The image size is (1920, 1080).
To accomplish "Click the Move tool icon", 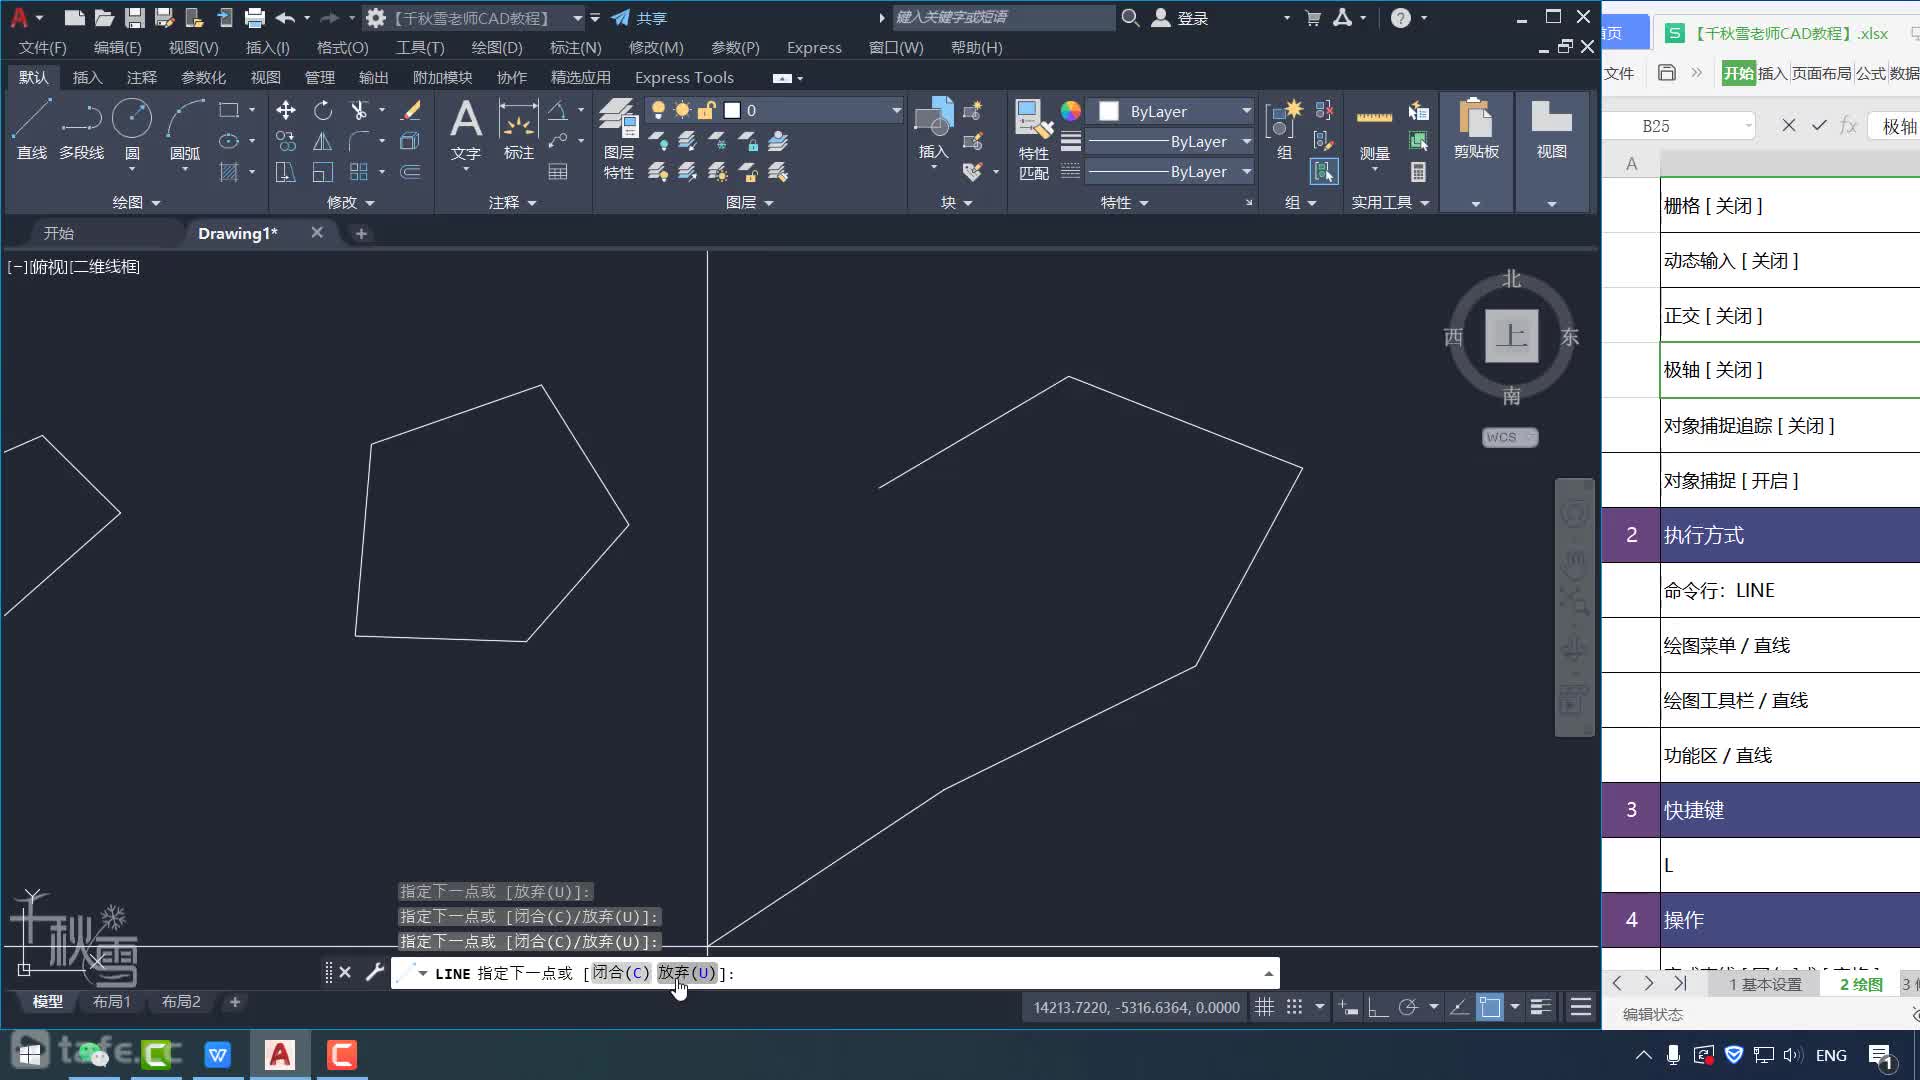I will click(x=286, y=110).
